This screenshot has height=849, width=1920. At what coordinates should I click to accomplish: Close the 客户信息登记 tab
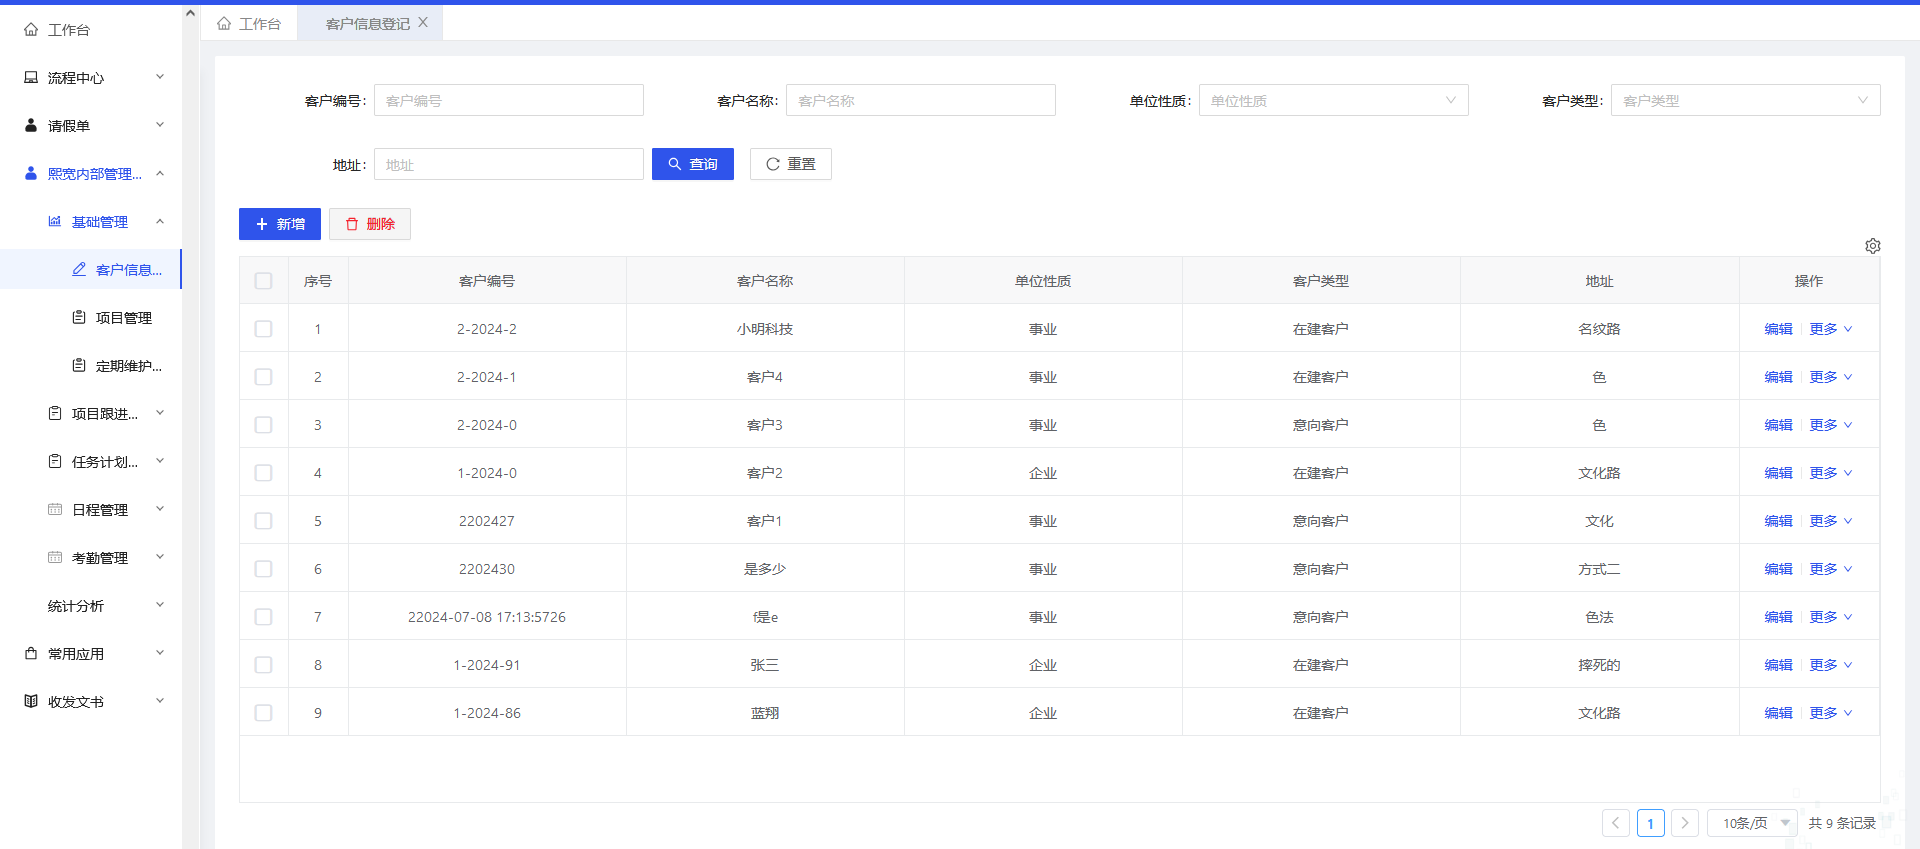click(x=423, y=22)
